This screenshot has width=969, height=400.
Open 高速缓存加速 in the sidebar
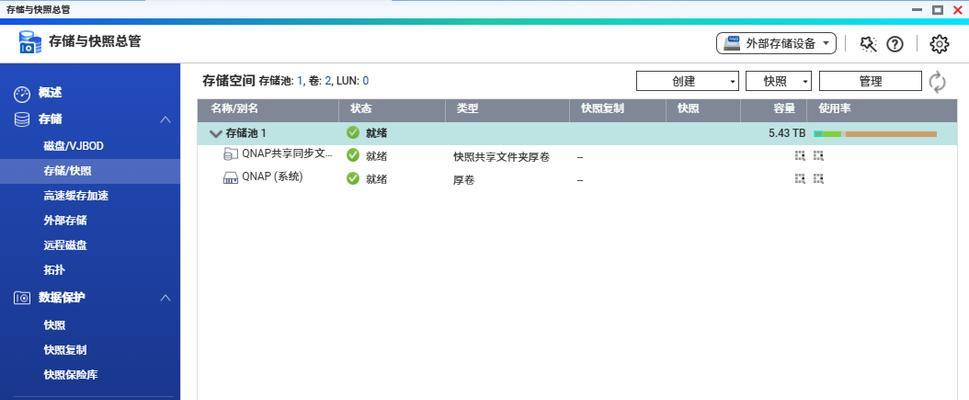pyautogui.click(x=76, y=196)
